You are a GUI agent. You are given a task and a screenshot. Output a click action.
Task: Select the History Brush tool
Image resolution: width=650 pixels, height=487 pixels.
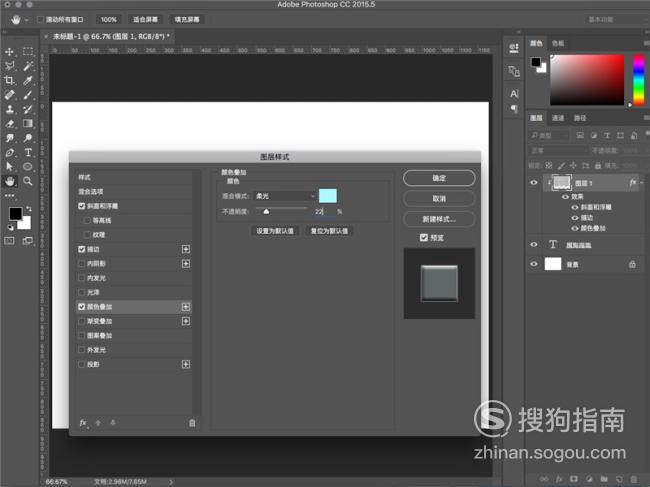pos(28,109)
